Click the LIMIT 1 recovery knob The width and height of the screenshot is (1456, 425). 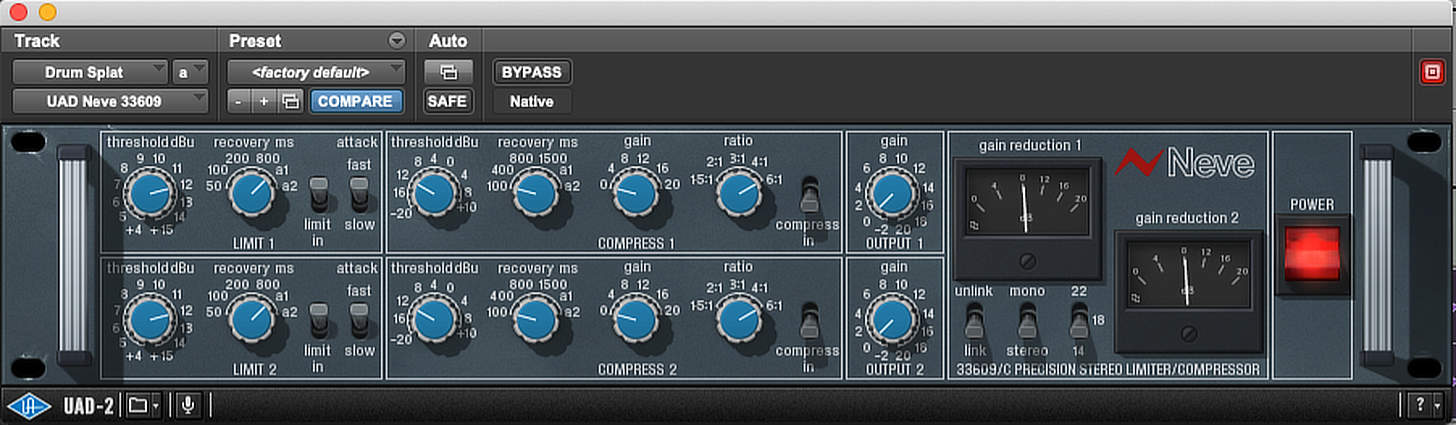coord(252,193)
